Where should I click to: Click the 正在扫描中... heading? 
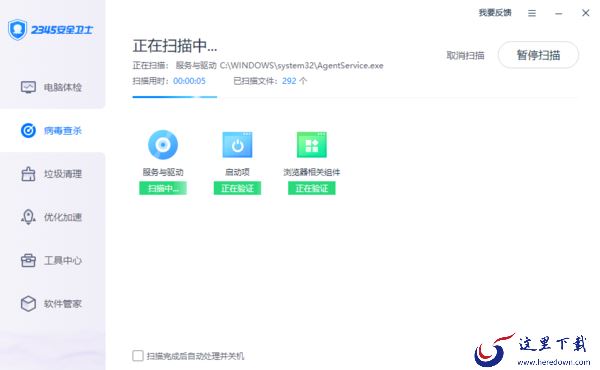pyautogui.click(x=175, y=46)
